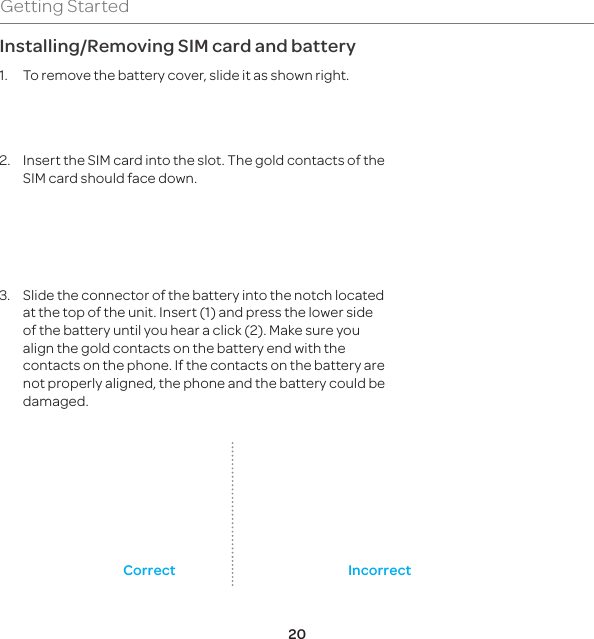
Task: Click the step number 1 marker
Action: click(x=4, y=76)
